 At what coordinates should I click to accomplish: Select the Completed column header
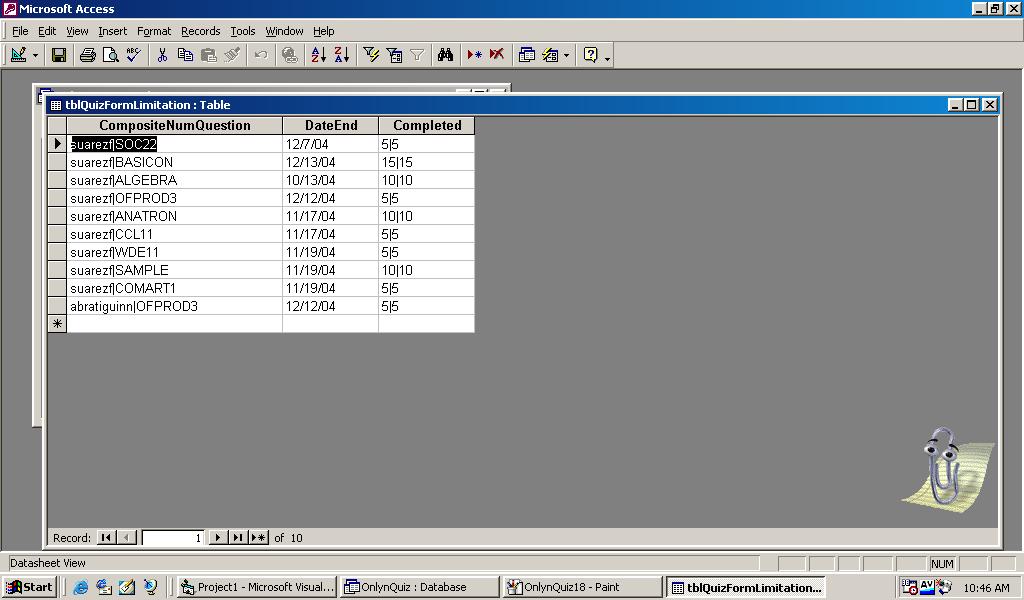426,125
